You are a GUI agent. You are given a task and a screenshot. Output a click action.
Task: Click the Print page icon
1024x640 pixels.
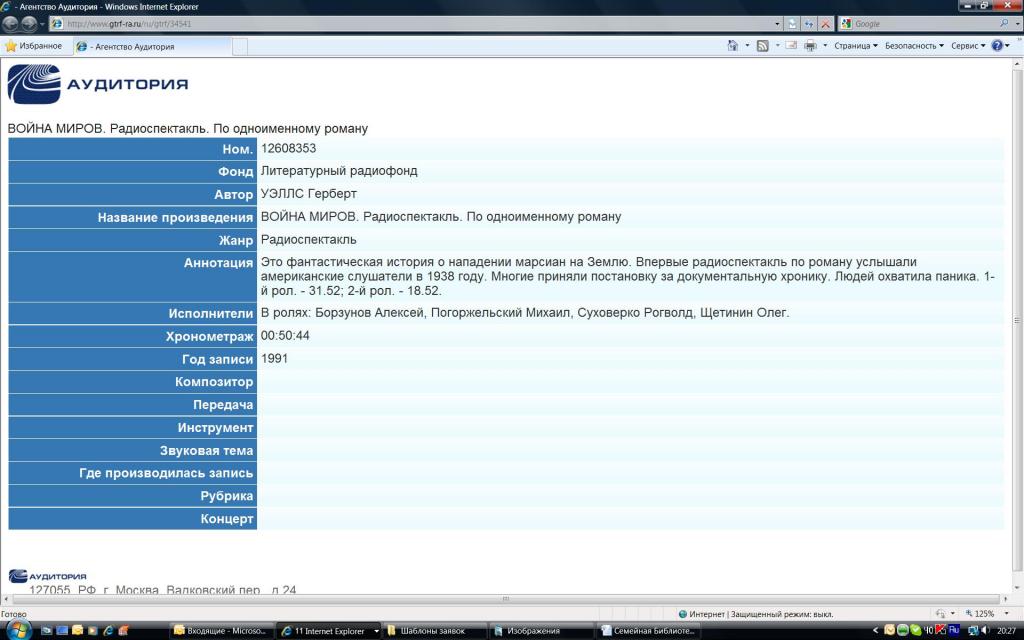[810, 46]
